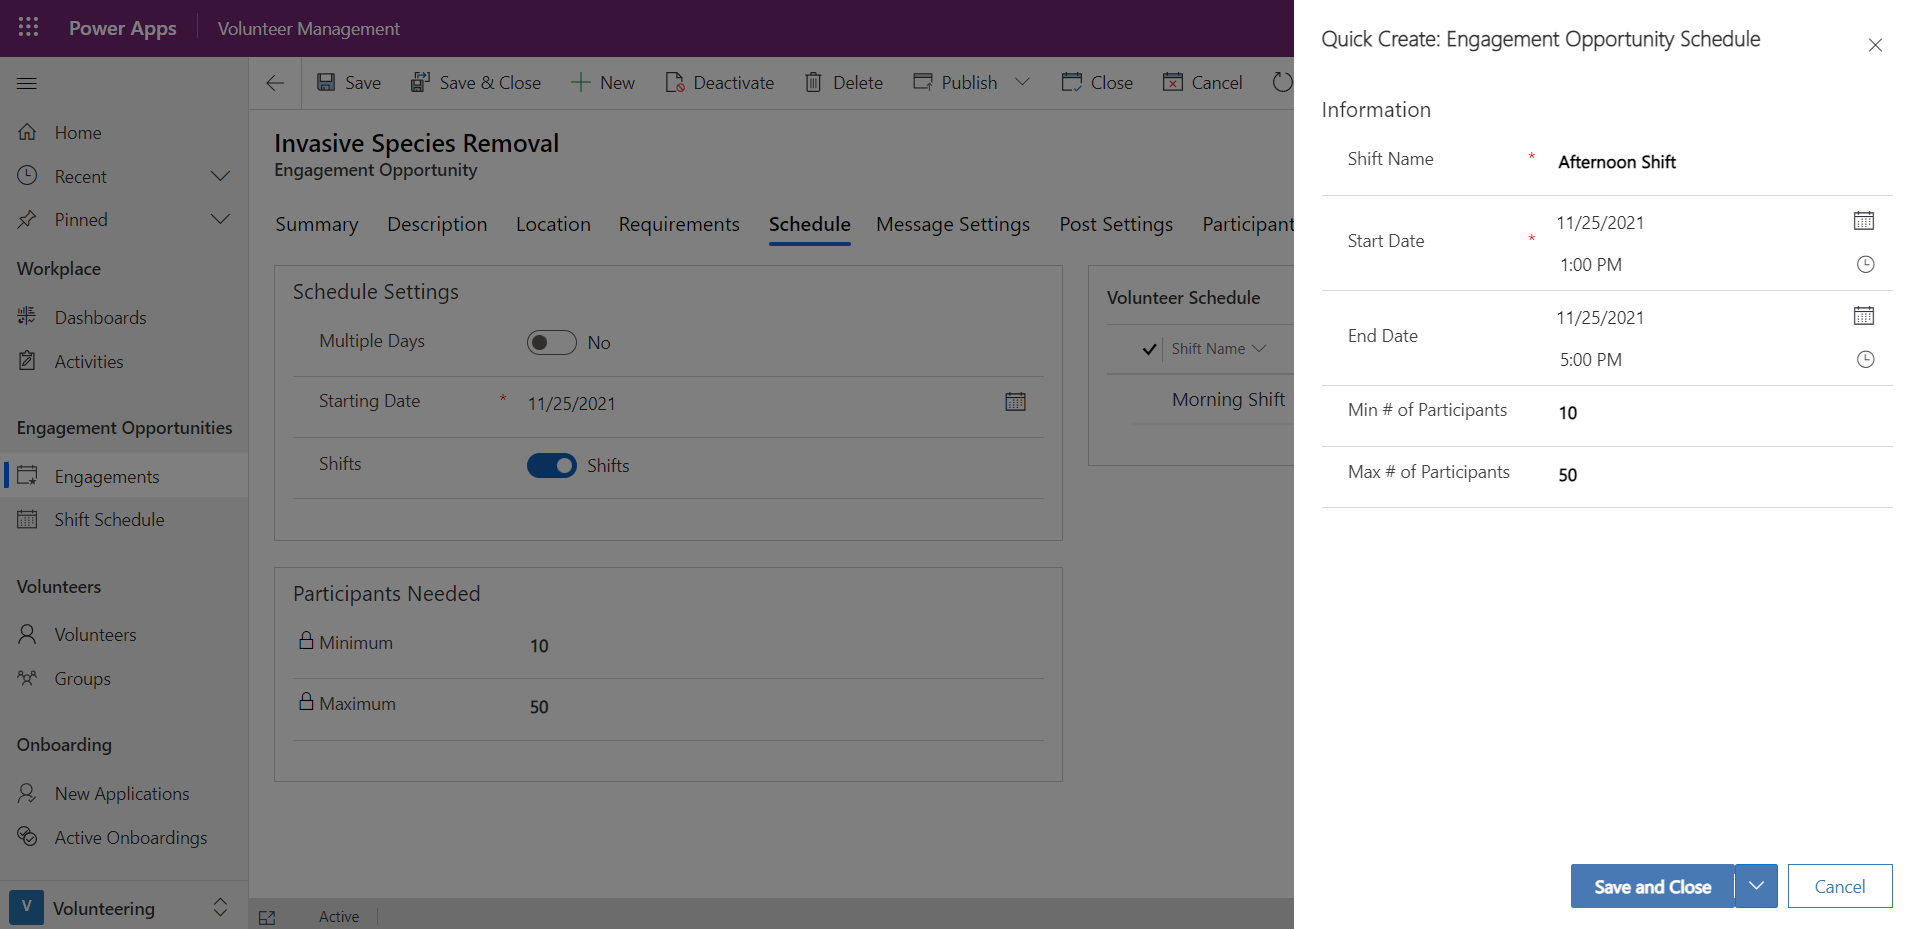Click the Maximum participants value 50

pos(539,707)
